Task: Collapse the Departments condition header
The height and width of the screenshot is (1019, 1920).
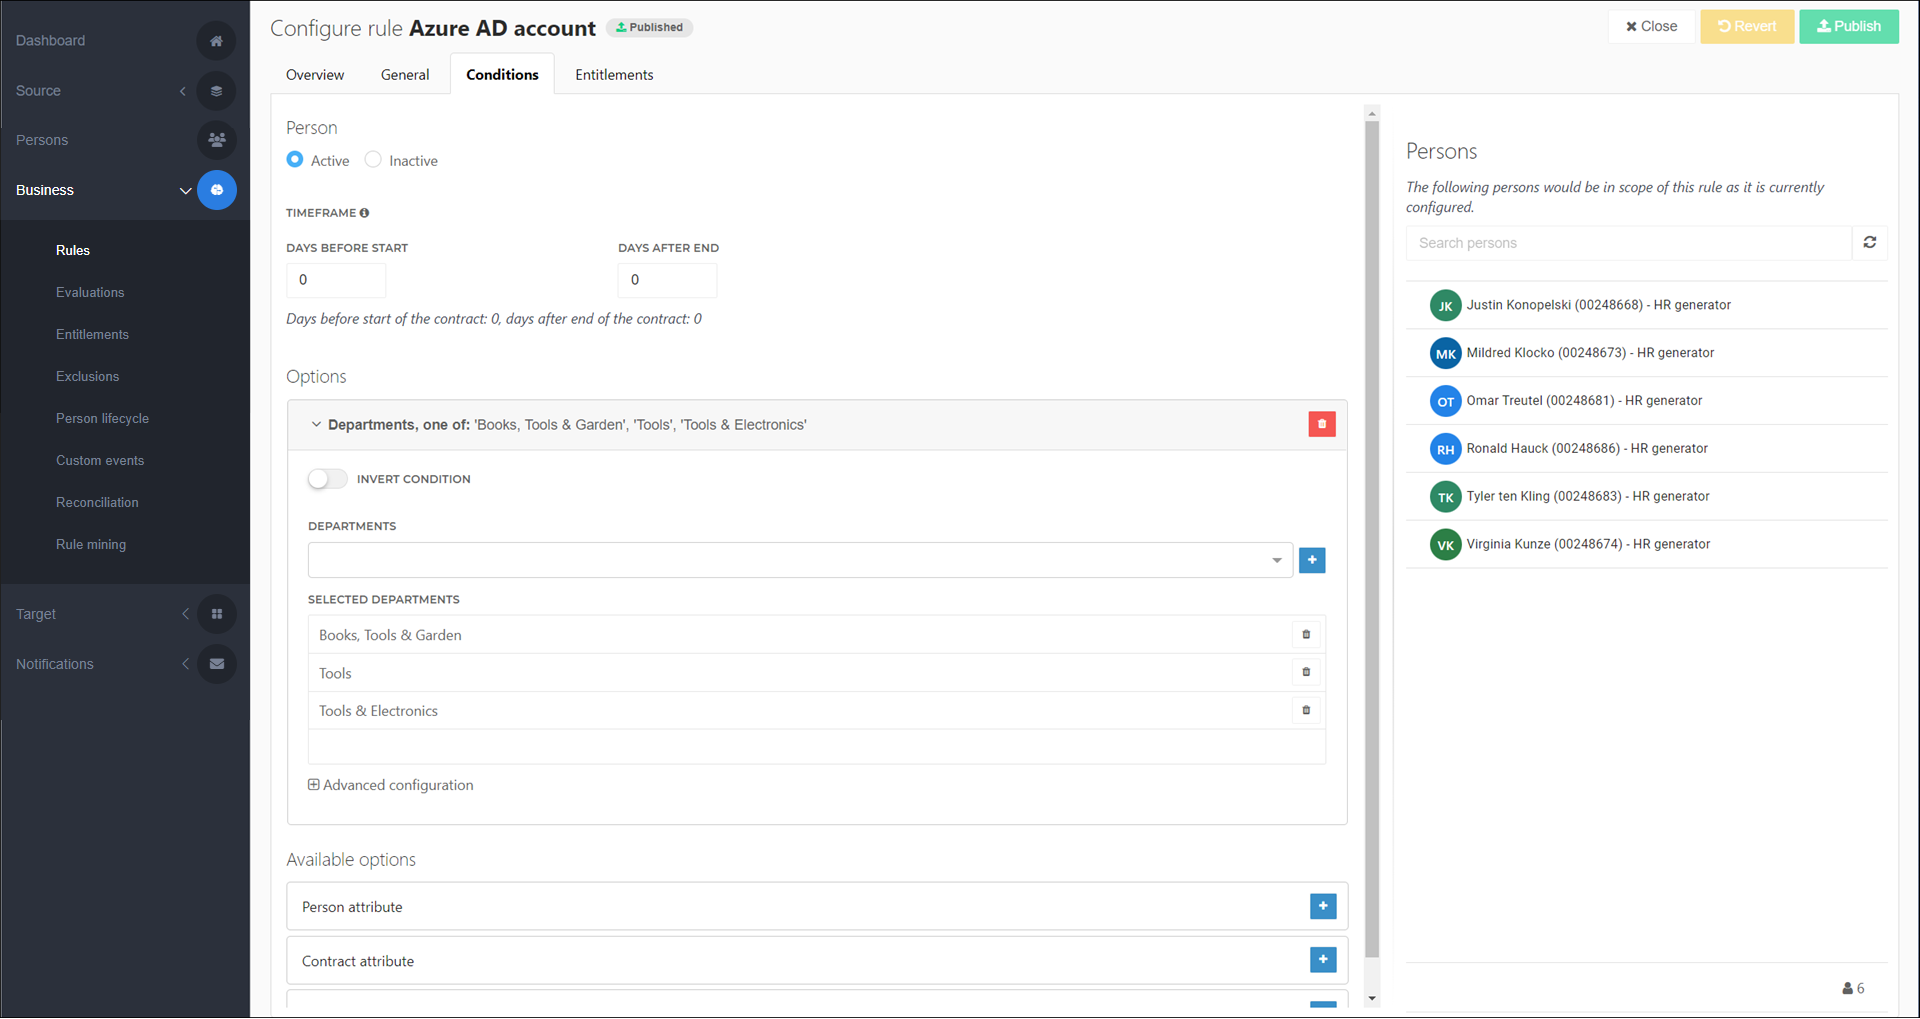Action: point(316,425)
